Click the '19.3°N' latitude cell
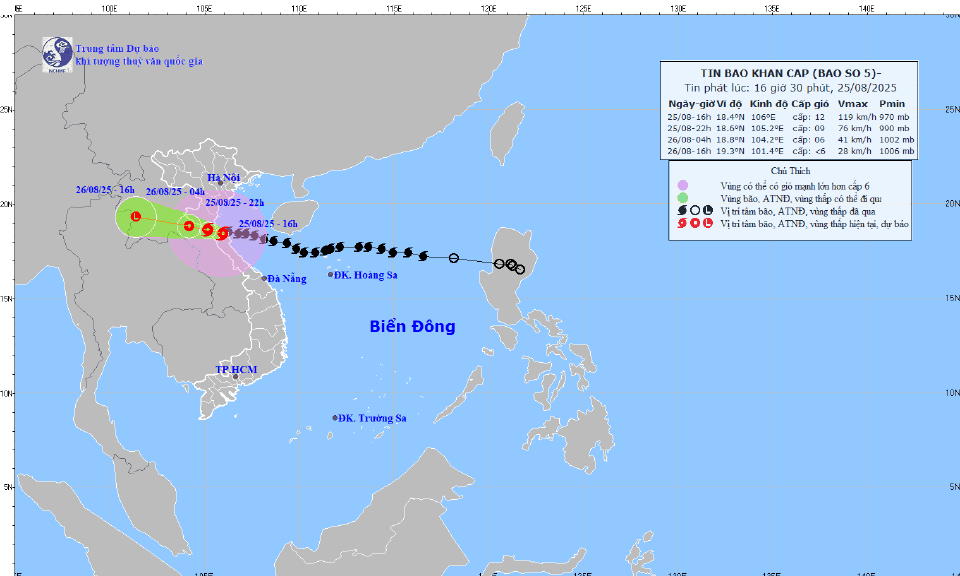960x576 pixels. pos(730,151)
